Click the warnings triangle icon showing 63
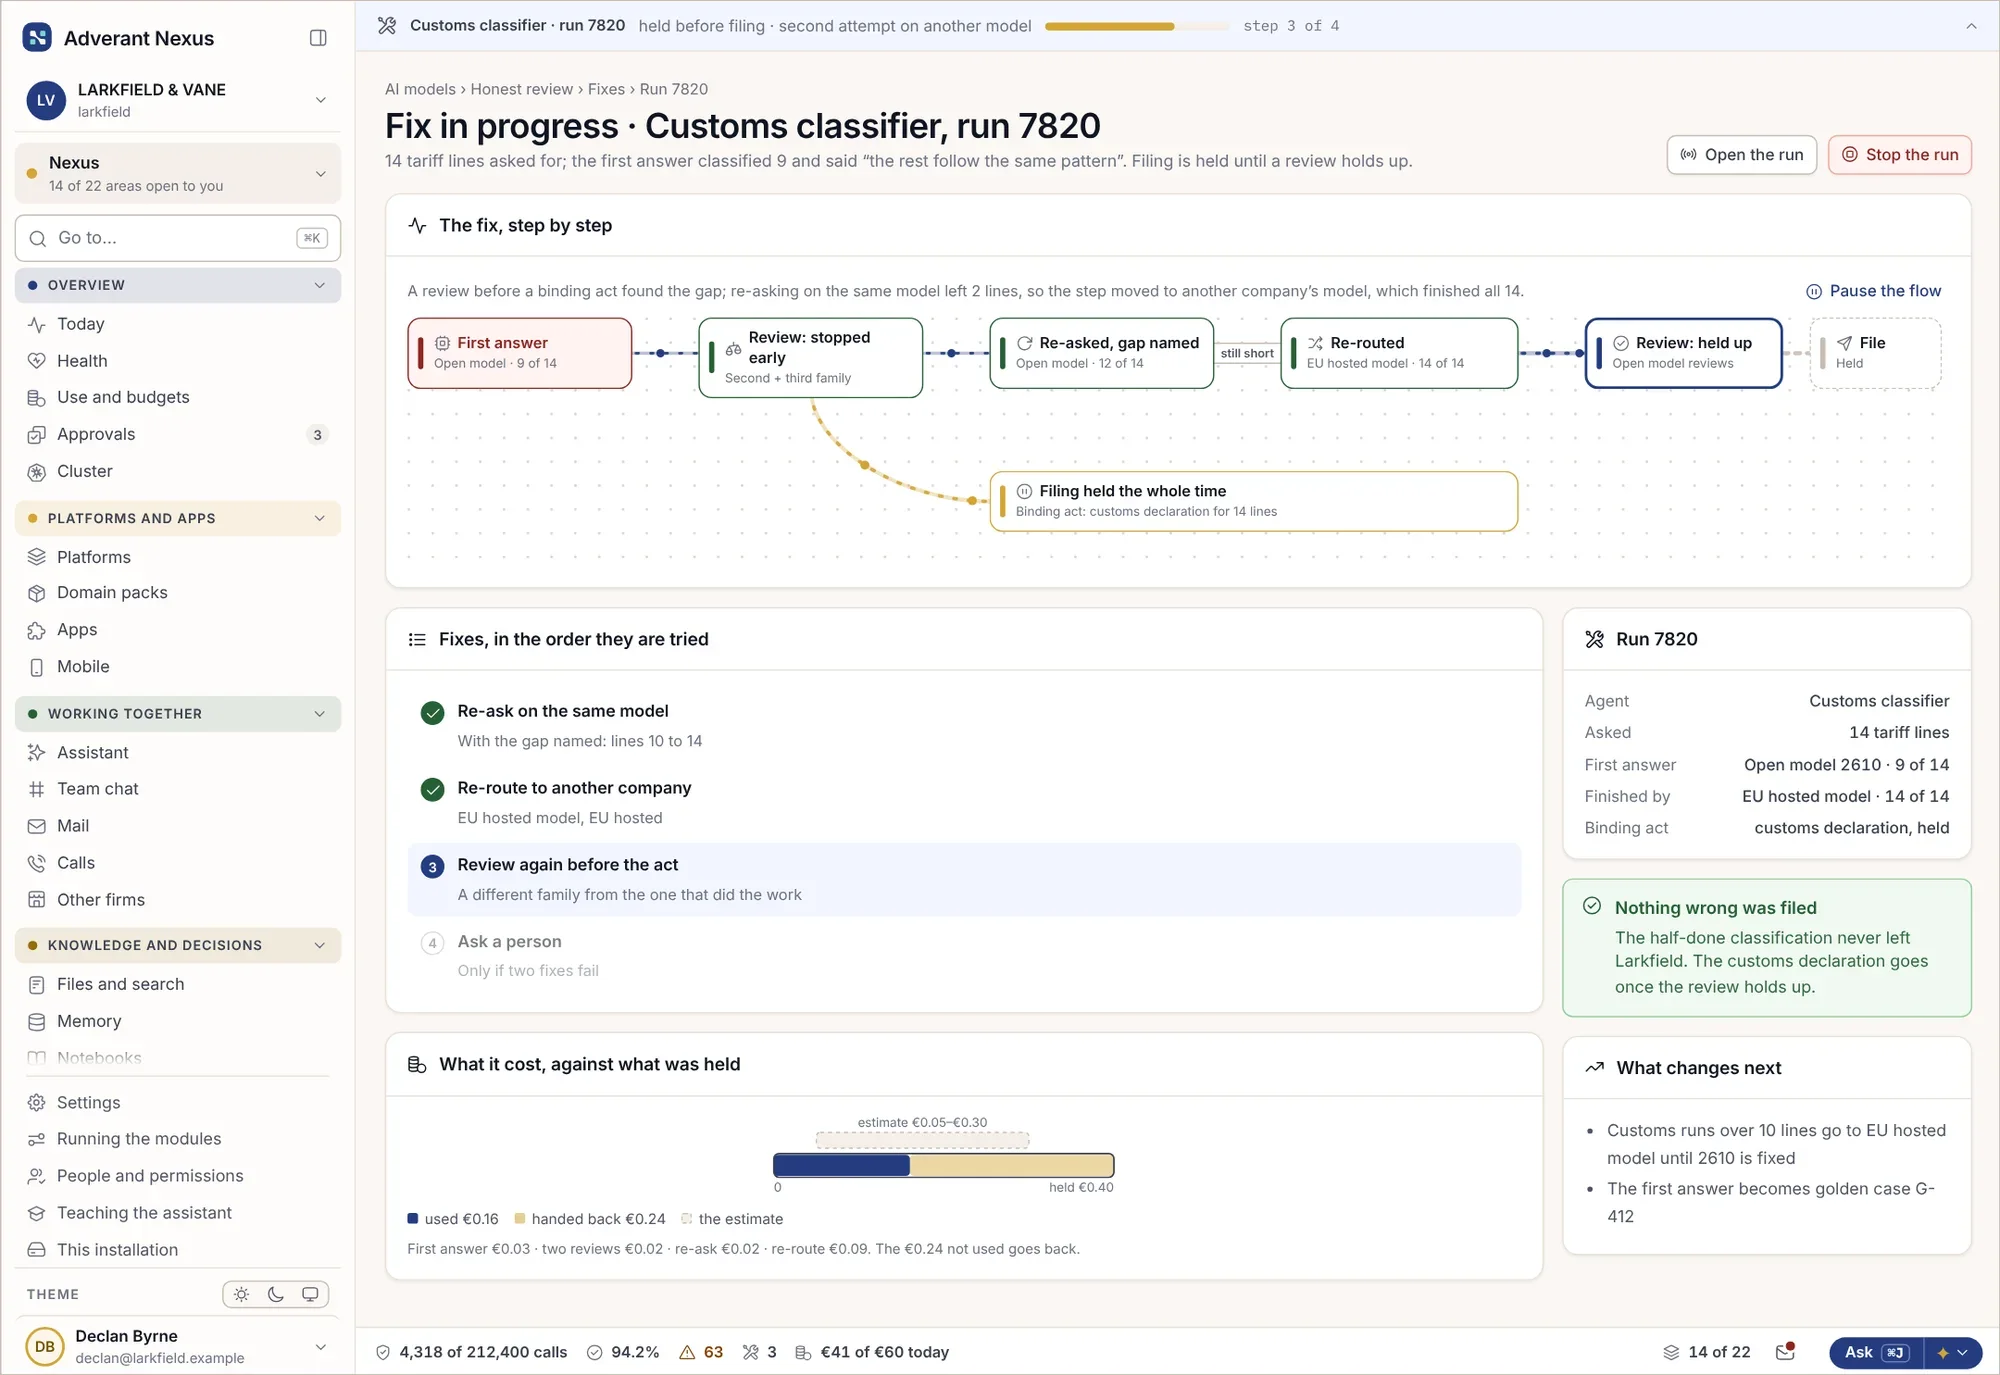 687,1352
